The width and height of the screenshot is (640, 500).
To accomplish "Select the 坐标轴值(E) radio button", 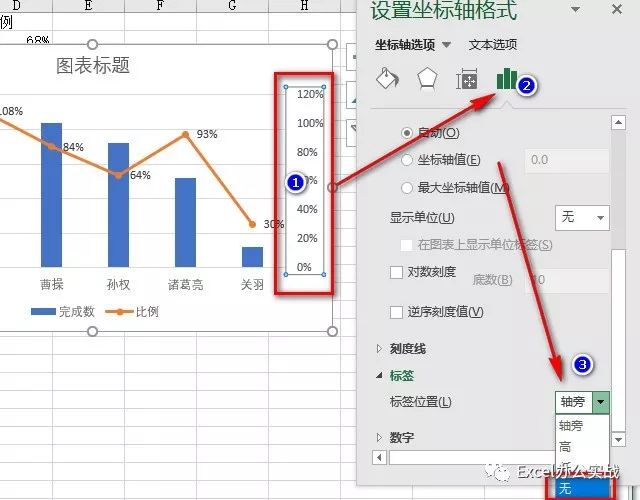I will 407,160.
